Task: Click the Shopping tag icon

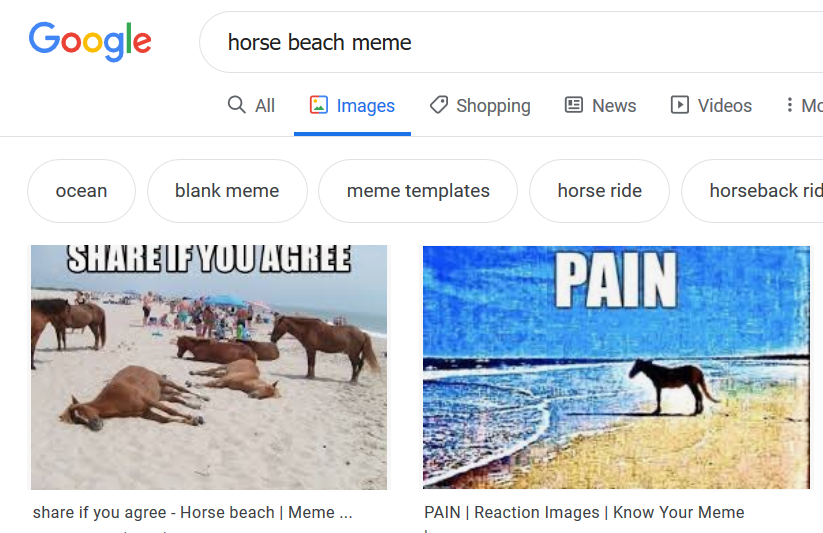Action: (439, 104)
